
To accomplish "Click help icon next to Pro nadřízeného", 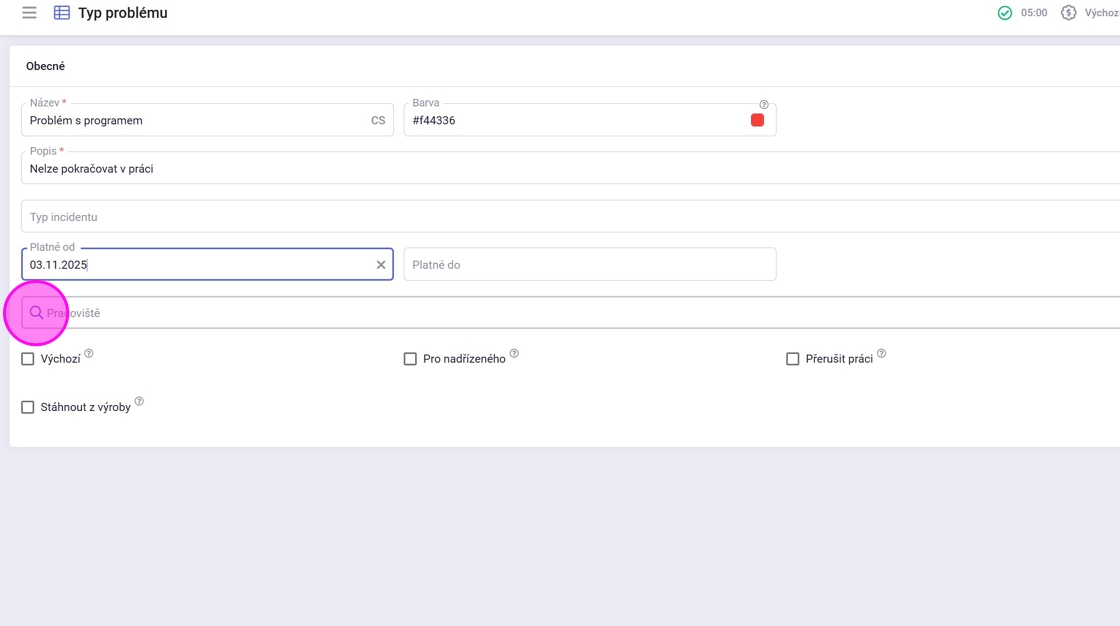I will [x=514, y=354].
